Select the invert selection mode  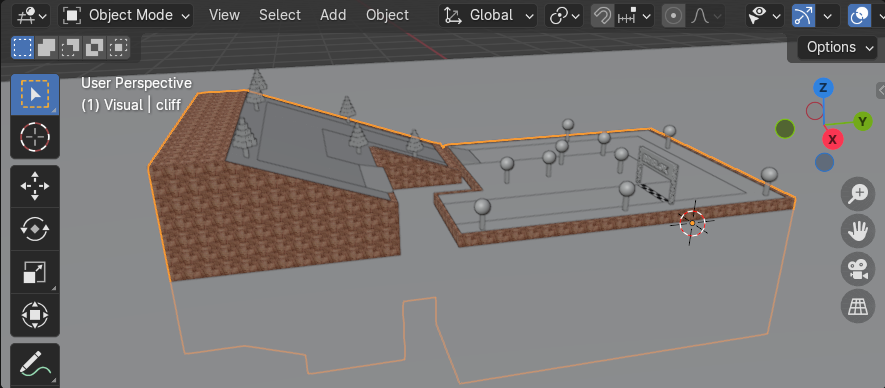tap(94, 48)
